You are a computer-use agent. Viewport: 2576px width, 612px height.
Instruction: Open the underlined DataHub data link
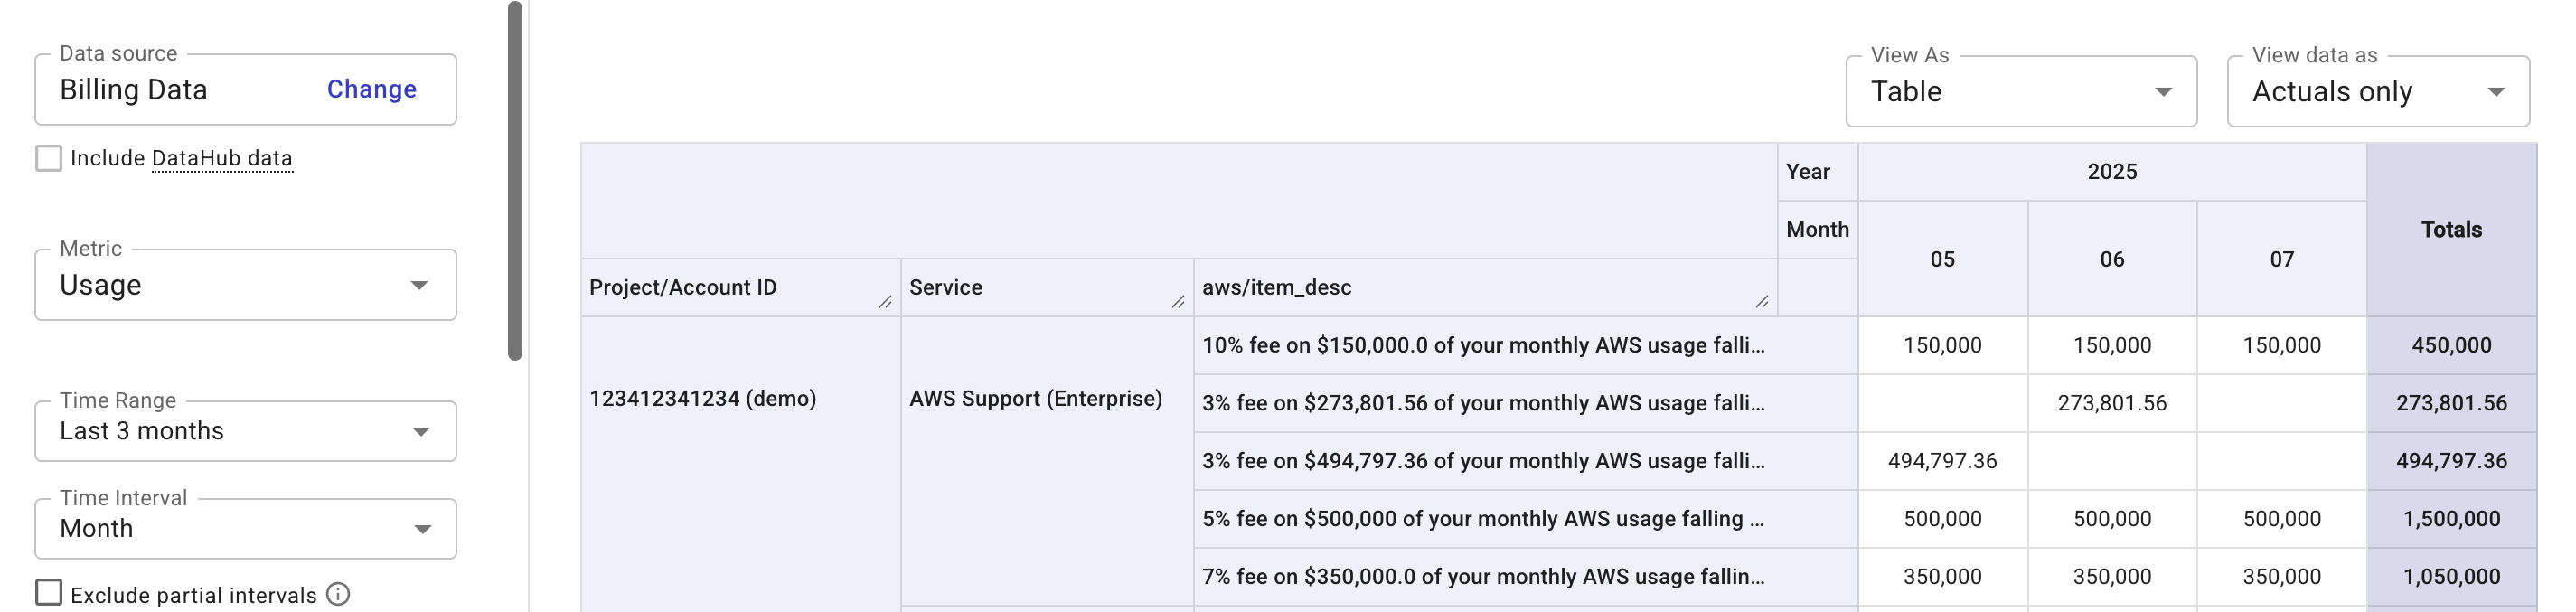(222, 158)
